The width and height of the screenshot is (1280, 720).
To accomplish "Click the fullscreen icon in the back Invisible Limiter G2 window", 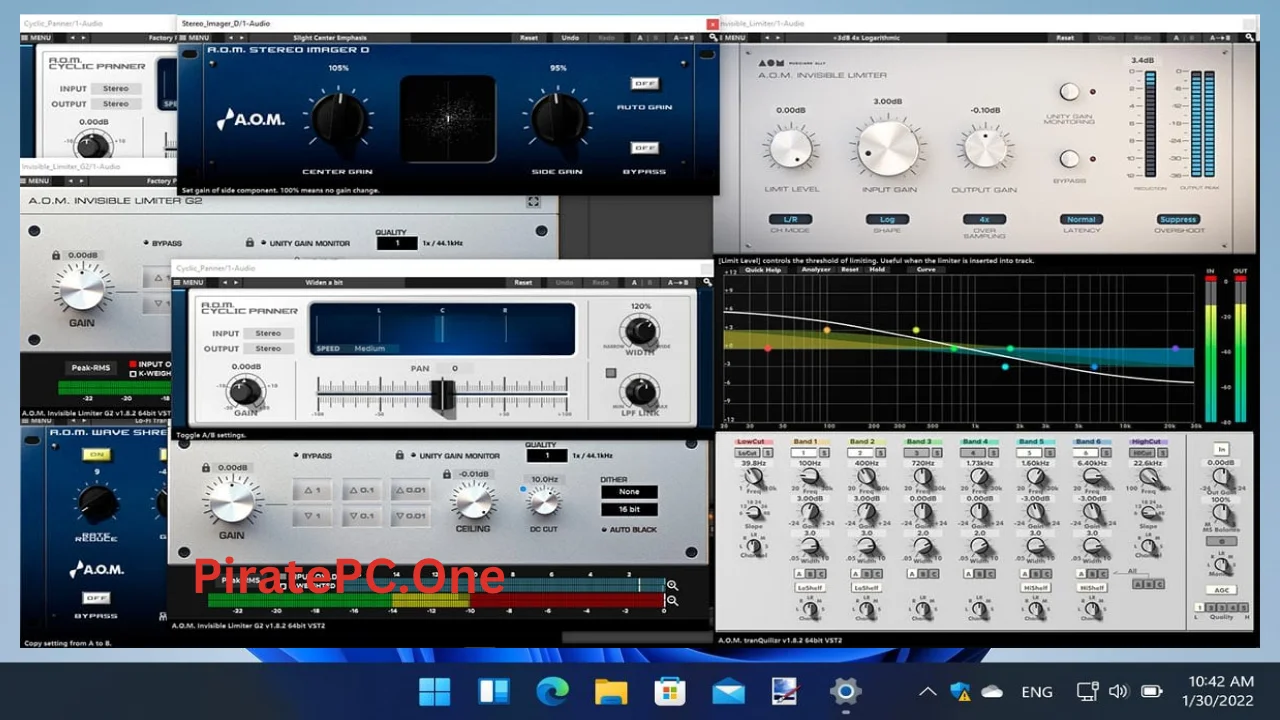I will coord(533,201).
